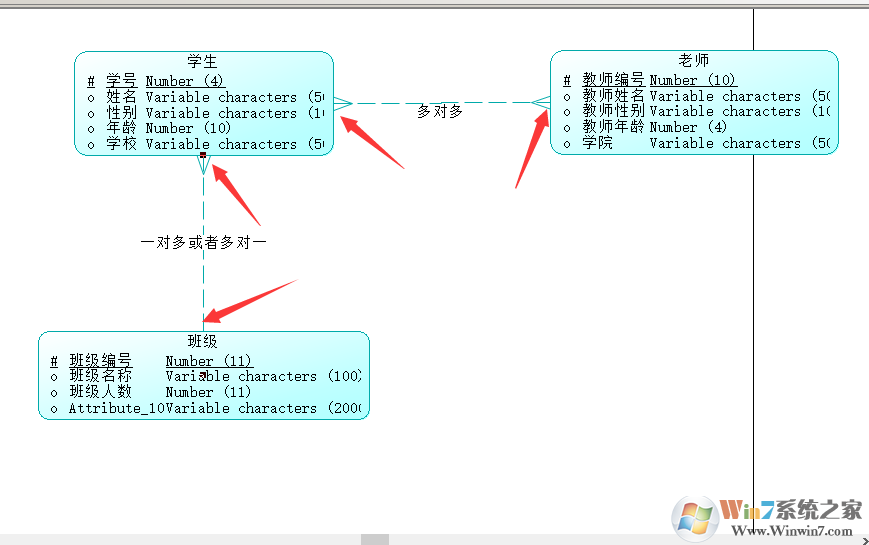Click the crow's foot on 学生's right side
This screenshot has width=869, height=545.
click(343, 103)
